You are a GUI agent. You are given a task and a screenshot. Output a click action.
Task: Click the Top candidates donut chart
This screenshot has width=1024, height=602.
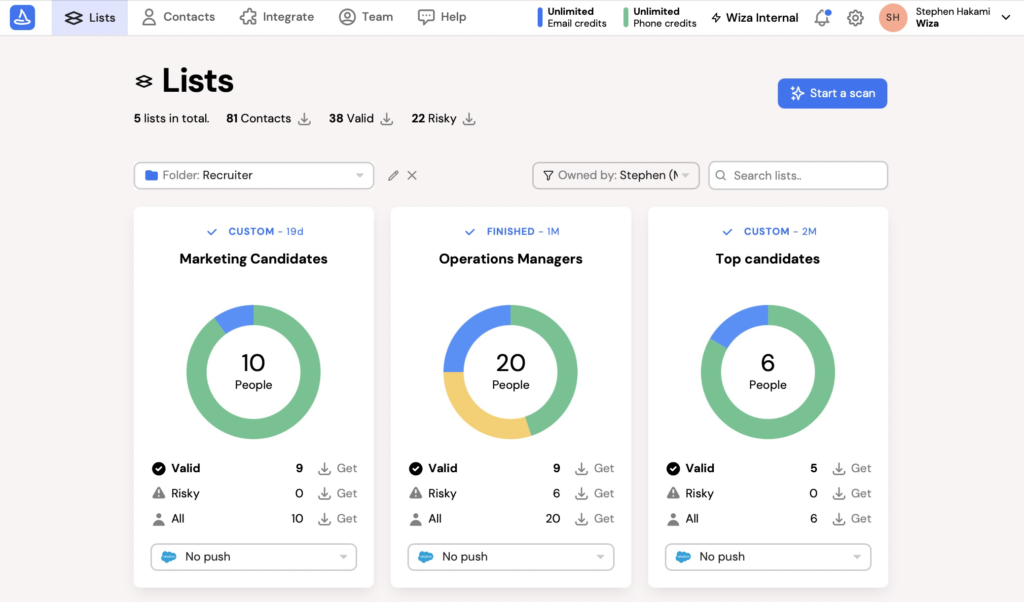coord(767,372)
